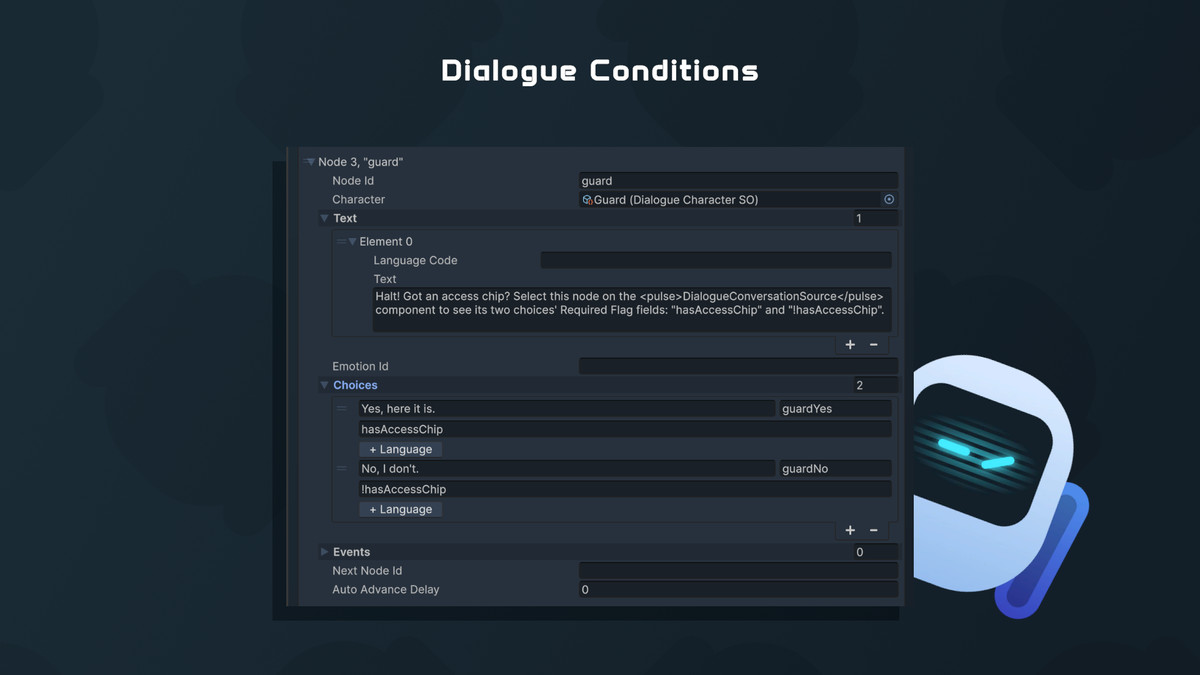Grab the Element 0 reorder handle
1200x675 pixels.
coord(340,242)
